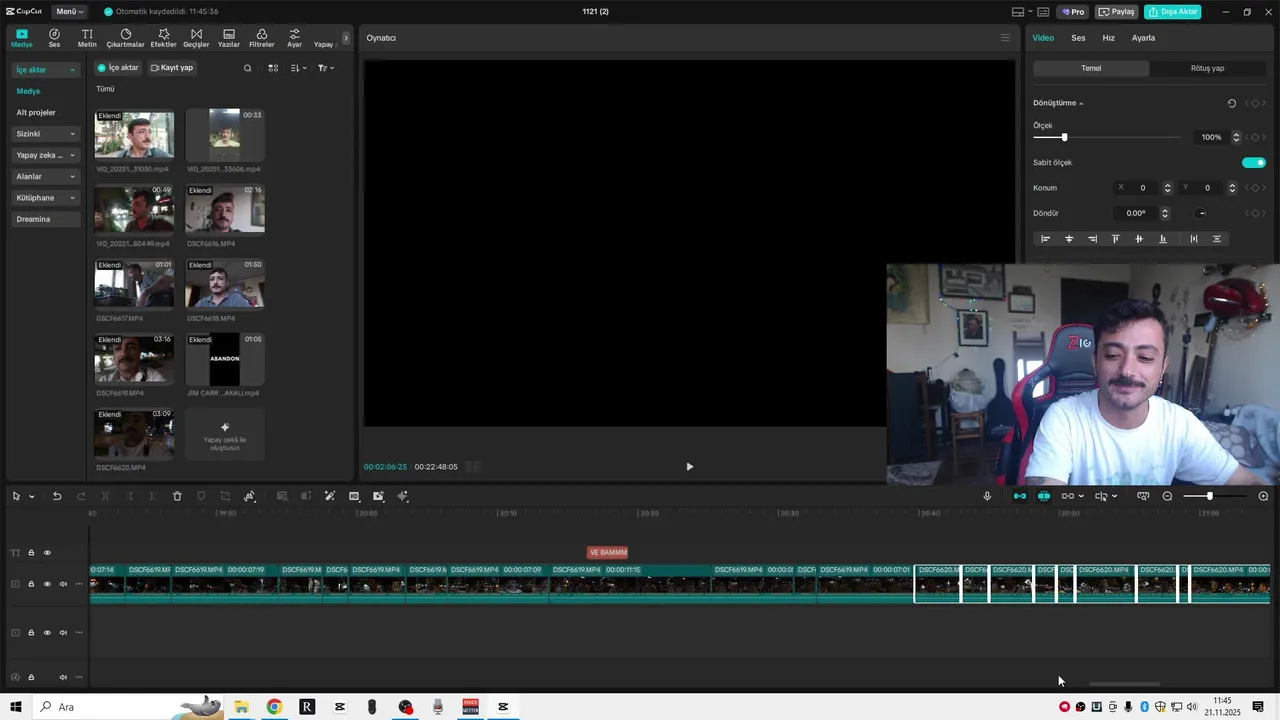Expand the Yapay zeka sidebar section
Image resolution: width=1280 pixels, height=720 pixels.
pos(45,155)
